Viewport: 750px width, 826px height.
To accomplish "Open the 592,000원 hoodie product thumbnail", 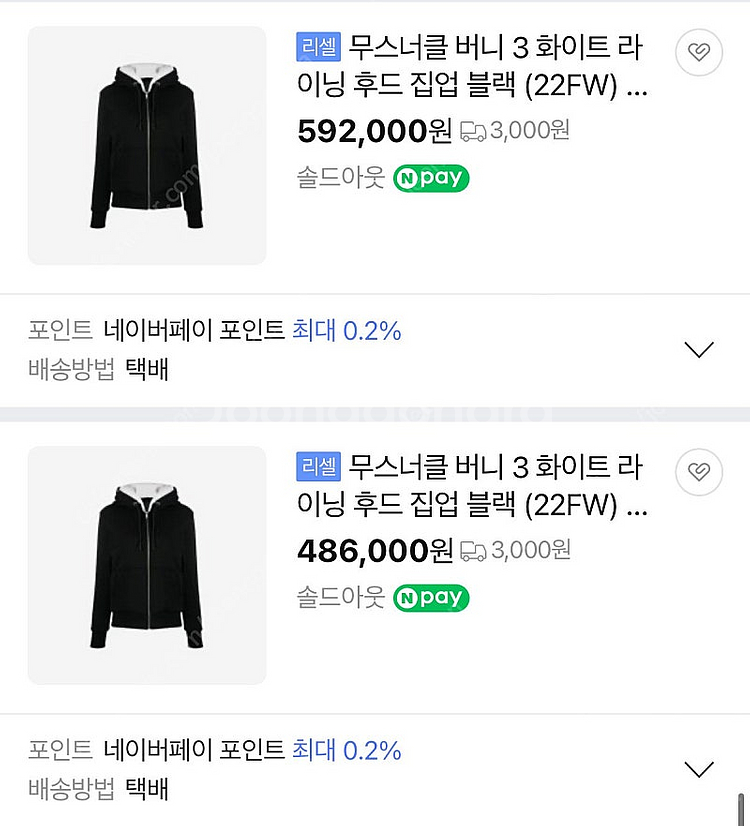I will point(147,146).
